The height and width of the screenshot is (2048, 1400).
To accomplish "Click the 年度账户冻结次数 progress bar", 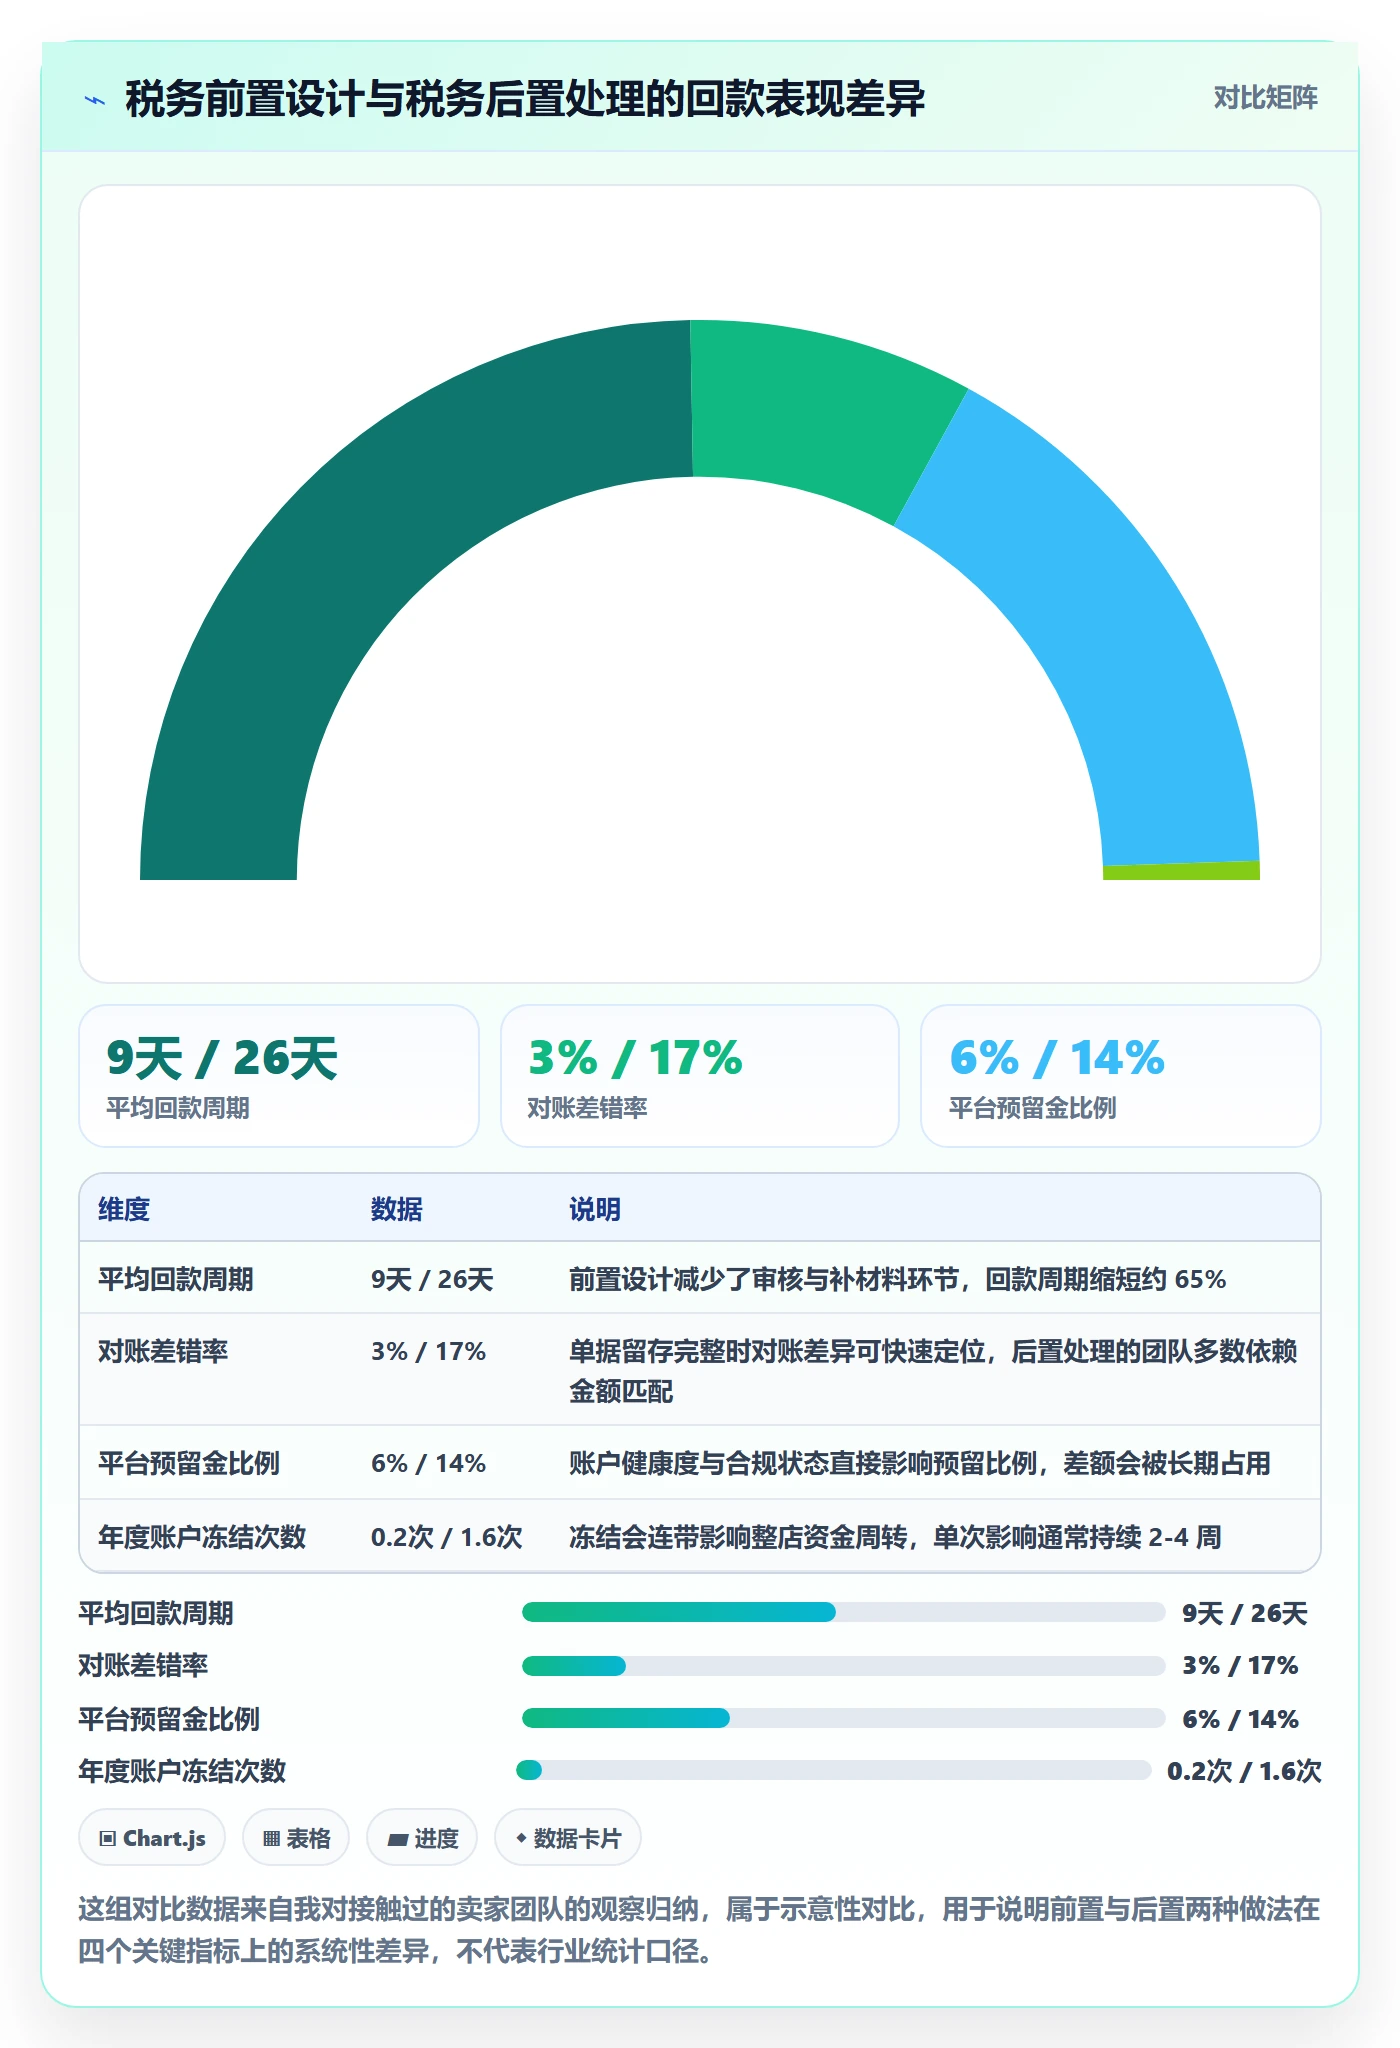I will click(833, 1770).
